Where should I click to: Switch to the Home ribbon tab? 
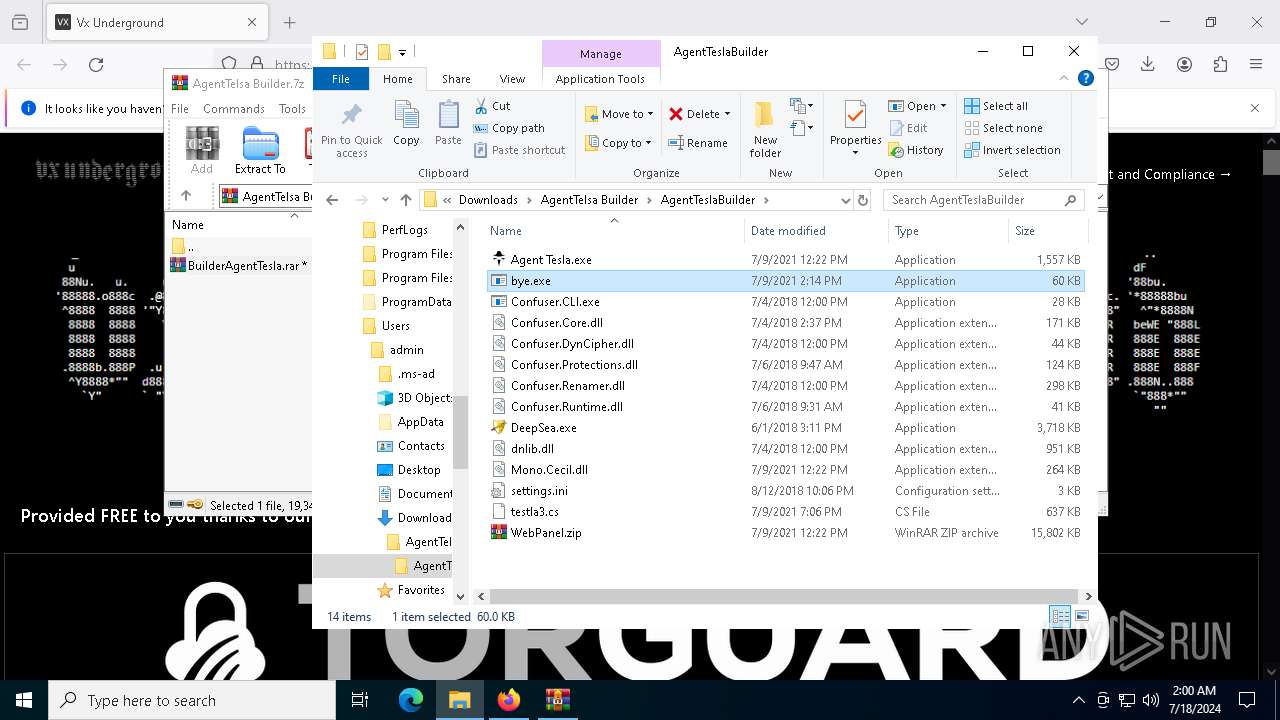(x=397, y=79)
